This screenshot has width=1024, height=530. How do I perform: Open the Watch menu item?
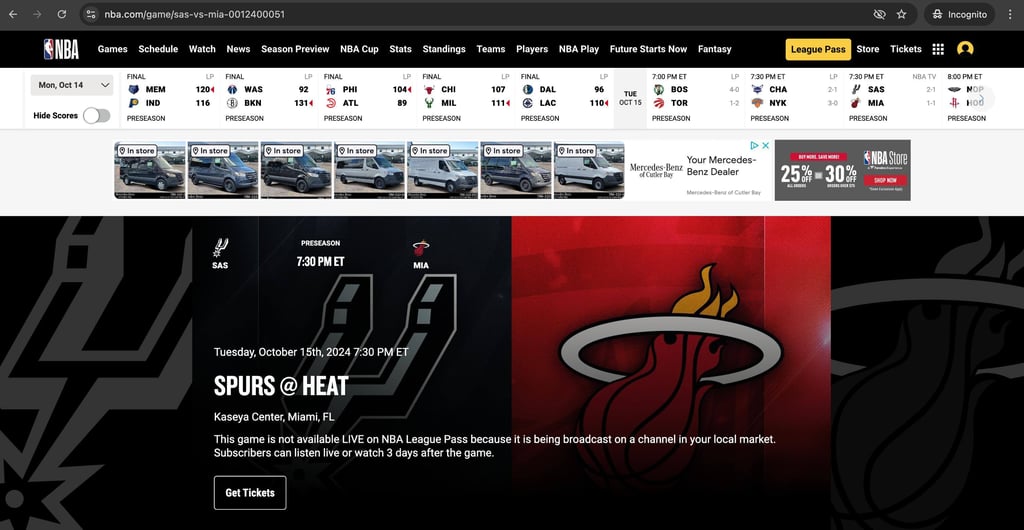pos(202,49)
